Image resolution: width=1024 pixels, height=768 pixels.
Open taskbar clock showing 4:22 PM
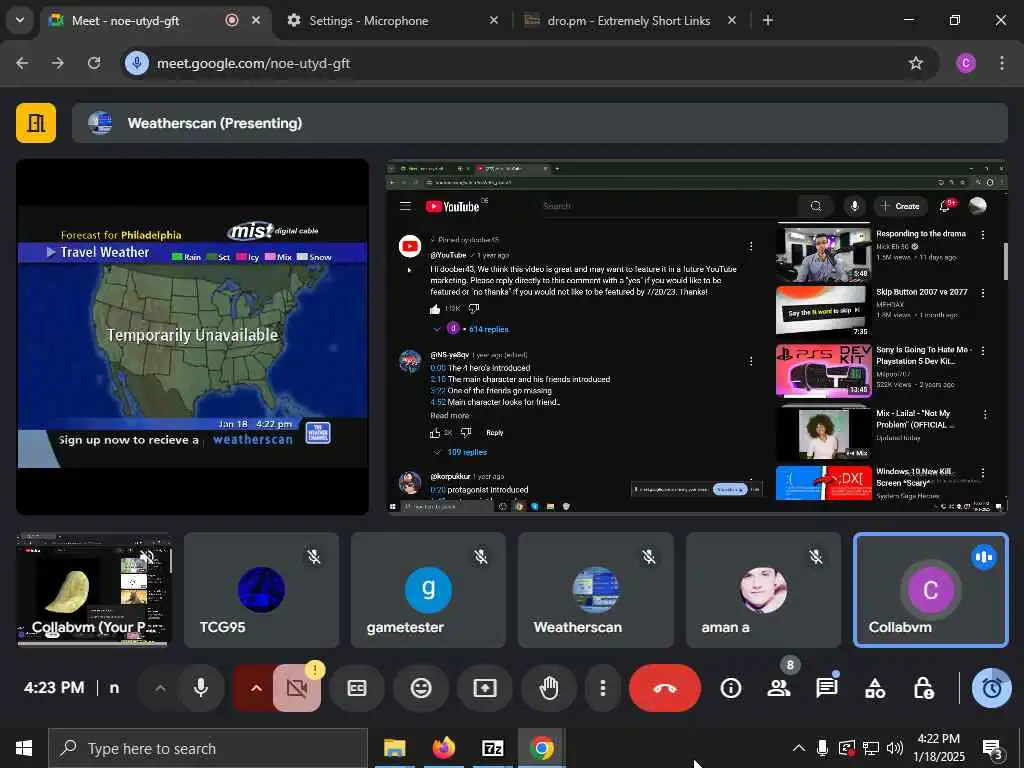coord(940,748)
